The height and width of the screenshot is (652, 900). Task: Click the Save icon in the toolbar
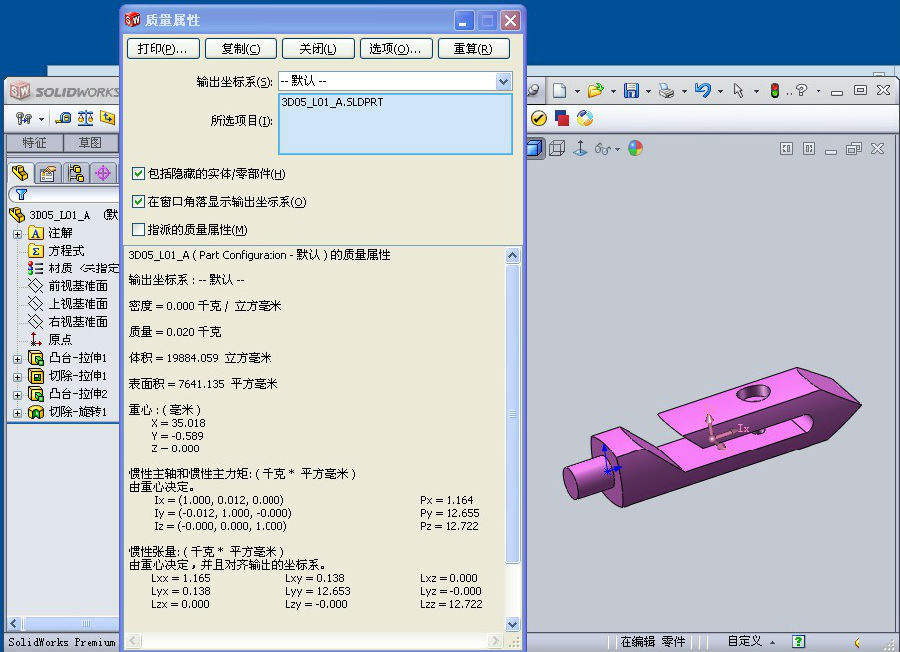(x=631, y=91)
